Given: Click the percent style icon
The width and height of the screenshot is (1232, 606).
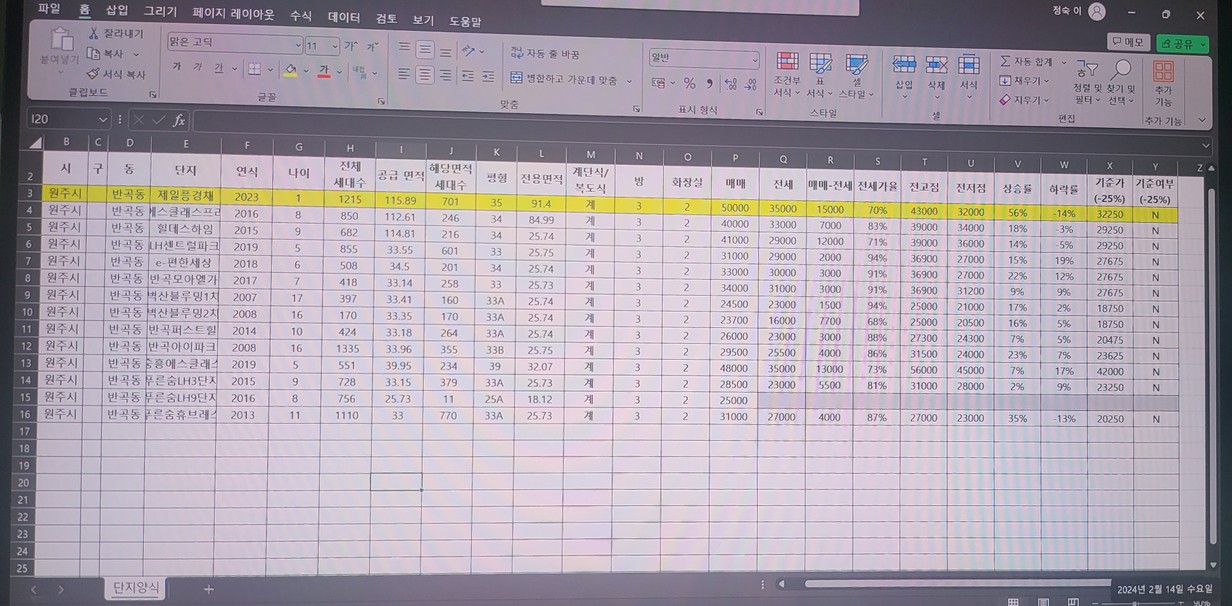Looking at the screenshot, I should [689, 83].
